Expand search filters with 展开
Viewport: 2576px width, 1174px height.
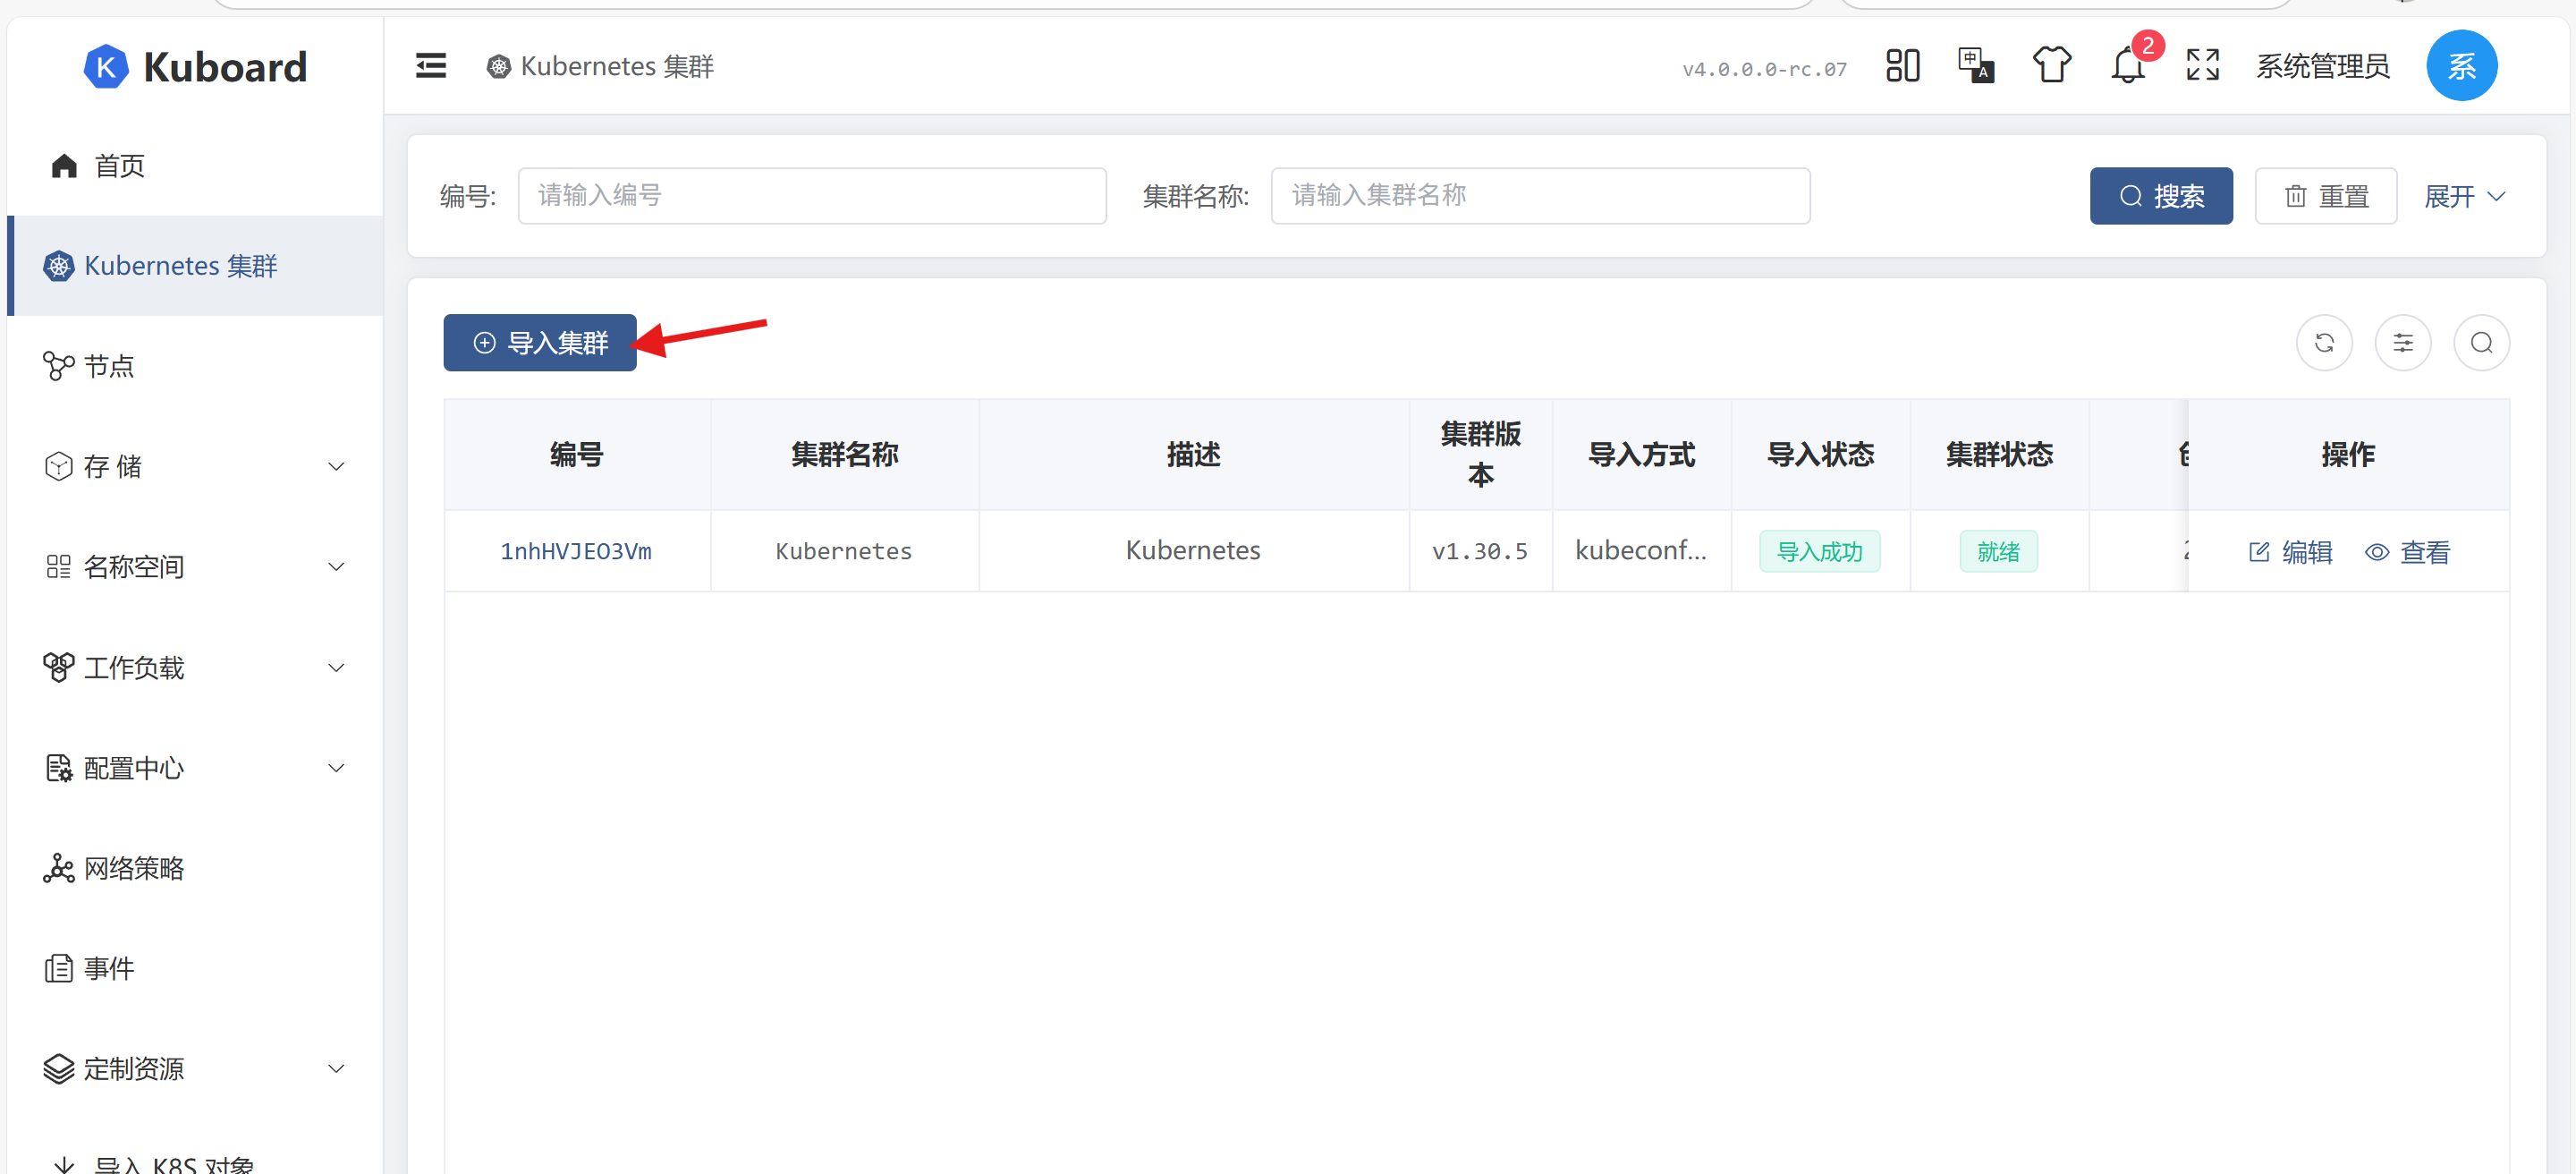pyautogui.click(x=2464, y=196)
